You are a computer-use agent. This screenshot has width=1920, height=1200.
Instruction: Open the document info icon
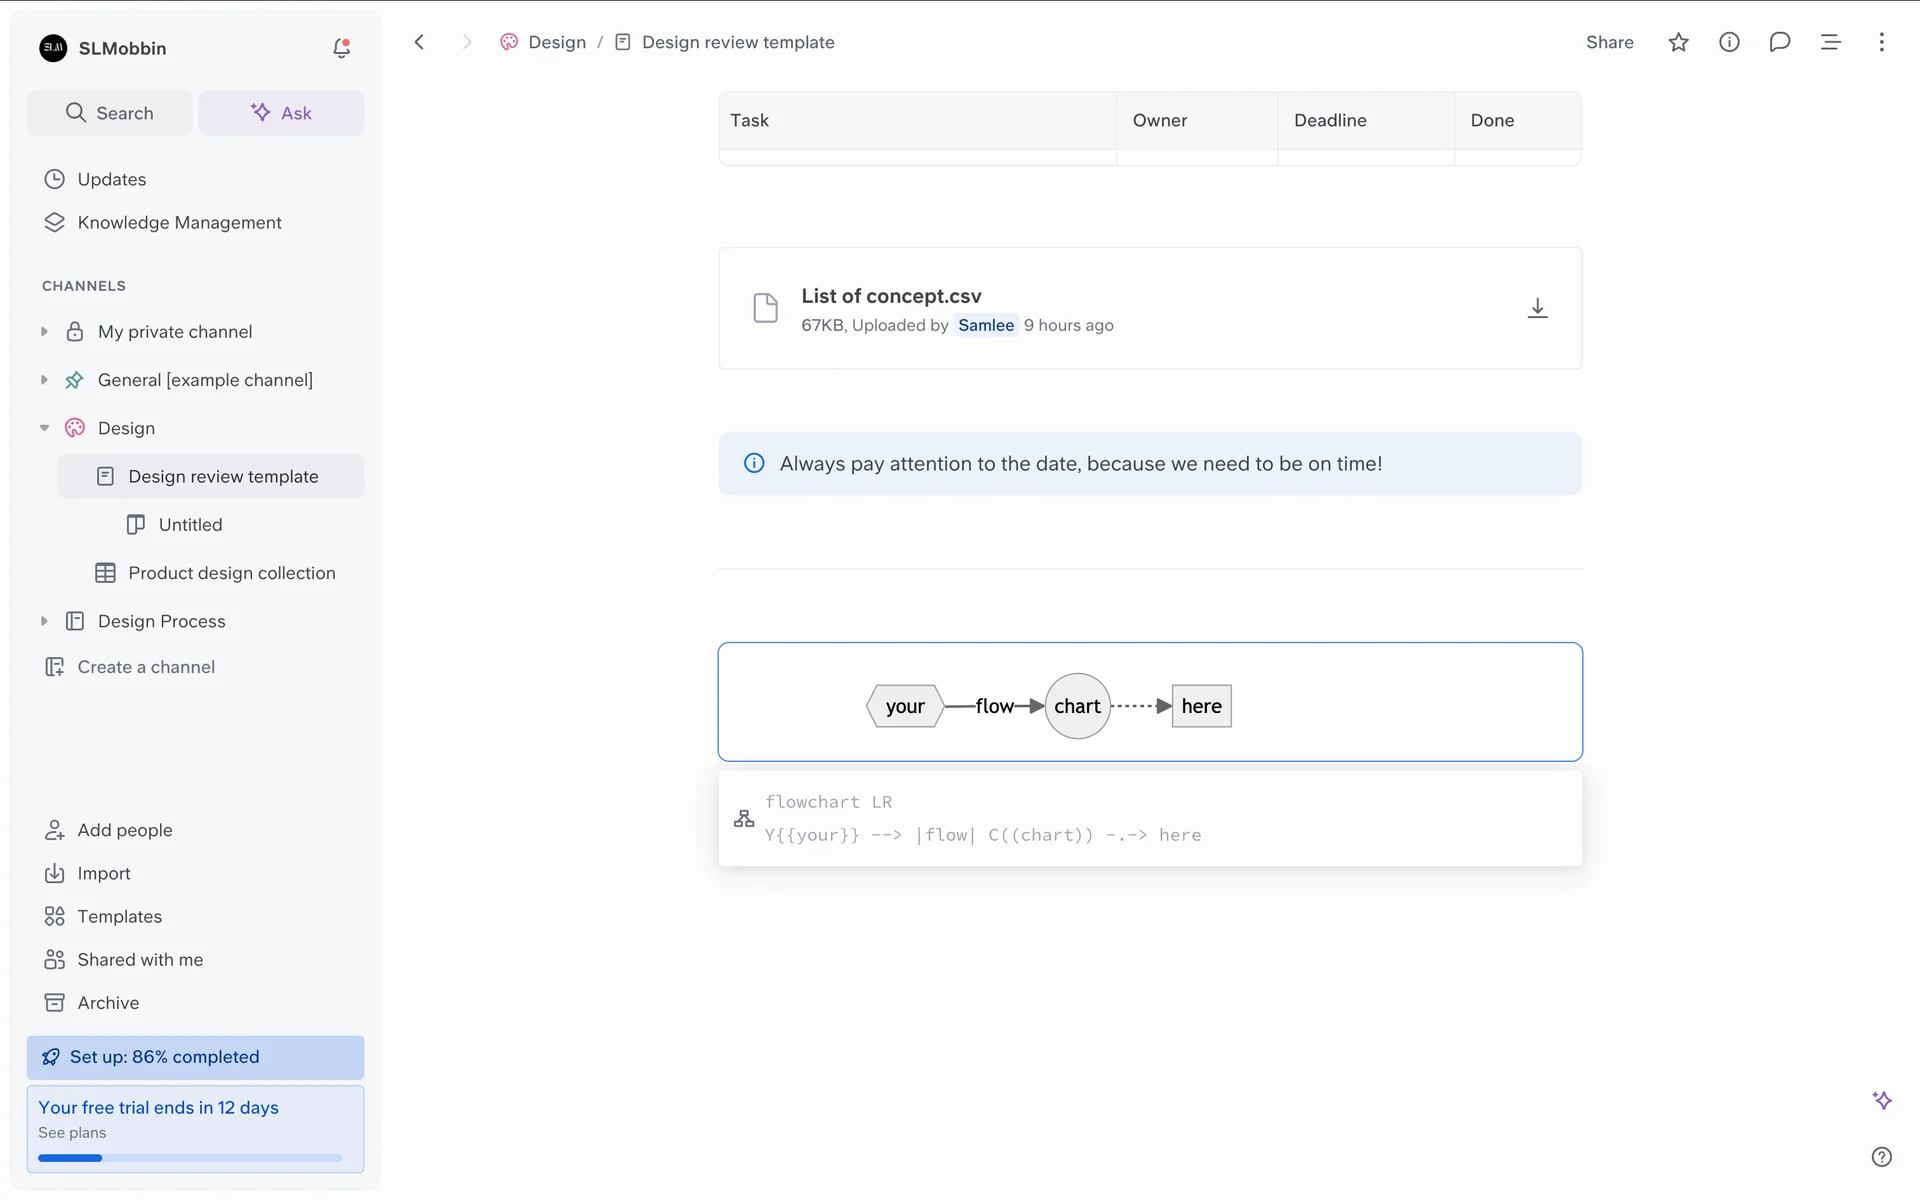1729,42
